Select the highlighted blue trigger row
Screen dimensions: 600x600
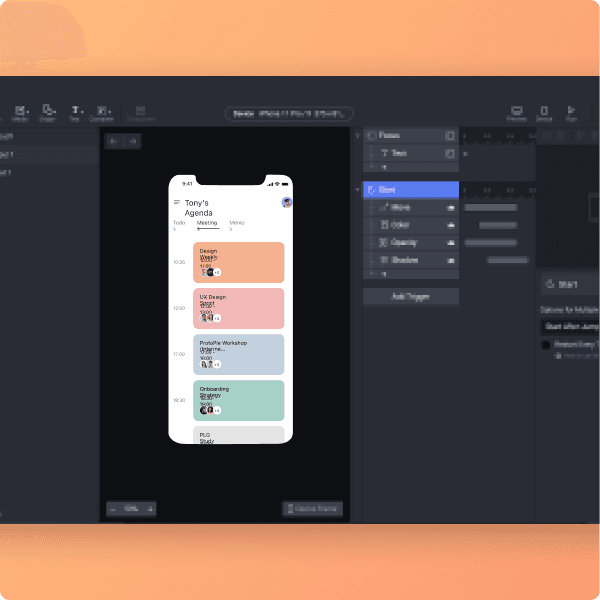click(411, 190)
